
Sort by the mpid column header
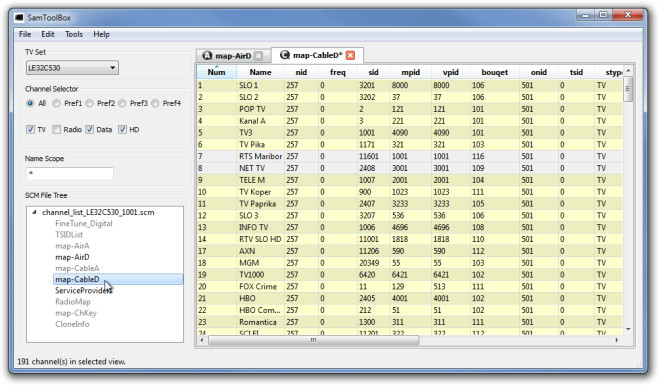410,72
